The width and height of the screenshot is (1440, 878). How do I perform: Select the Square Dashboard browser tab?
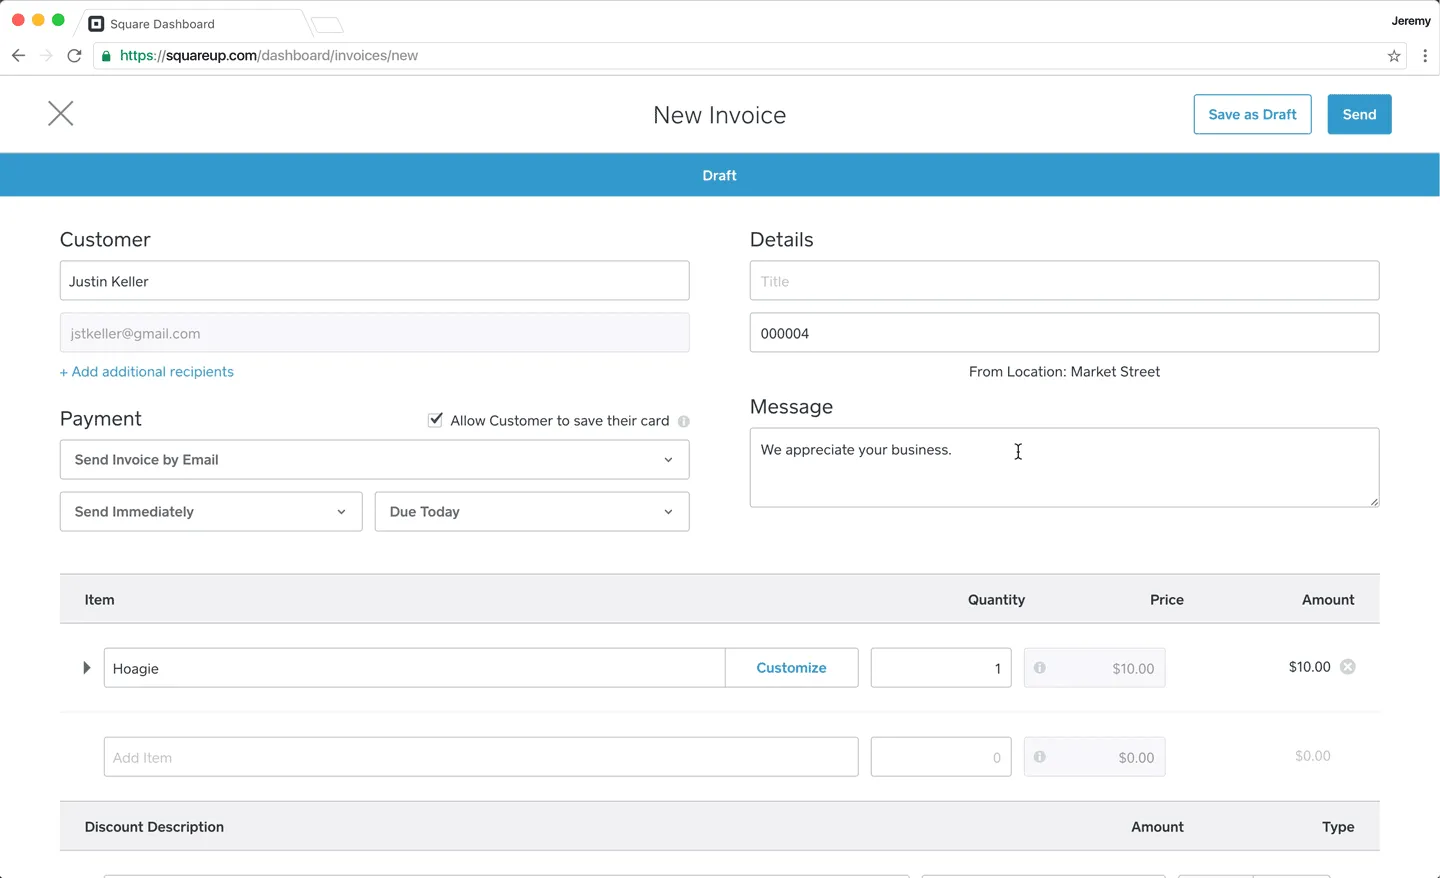(190, 24)
